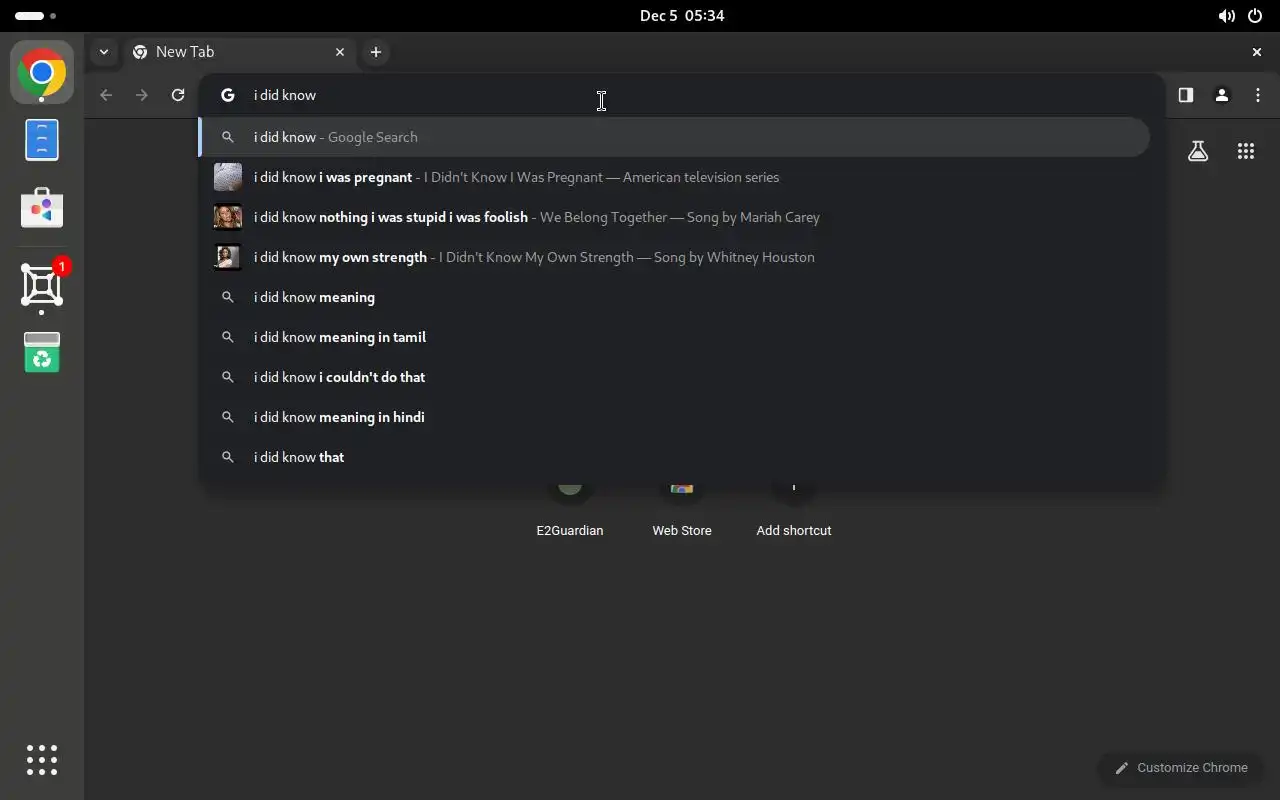Click the system volume icon

click(x=1226, y=16)
